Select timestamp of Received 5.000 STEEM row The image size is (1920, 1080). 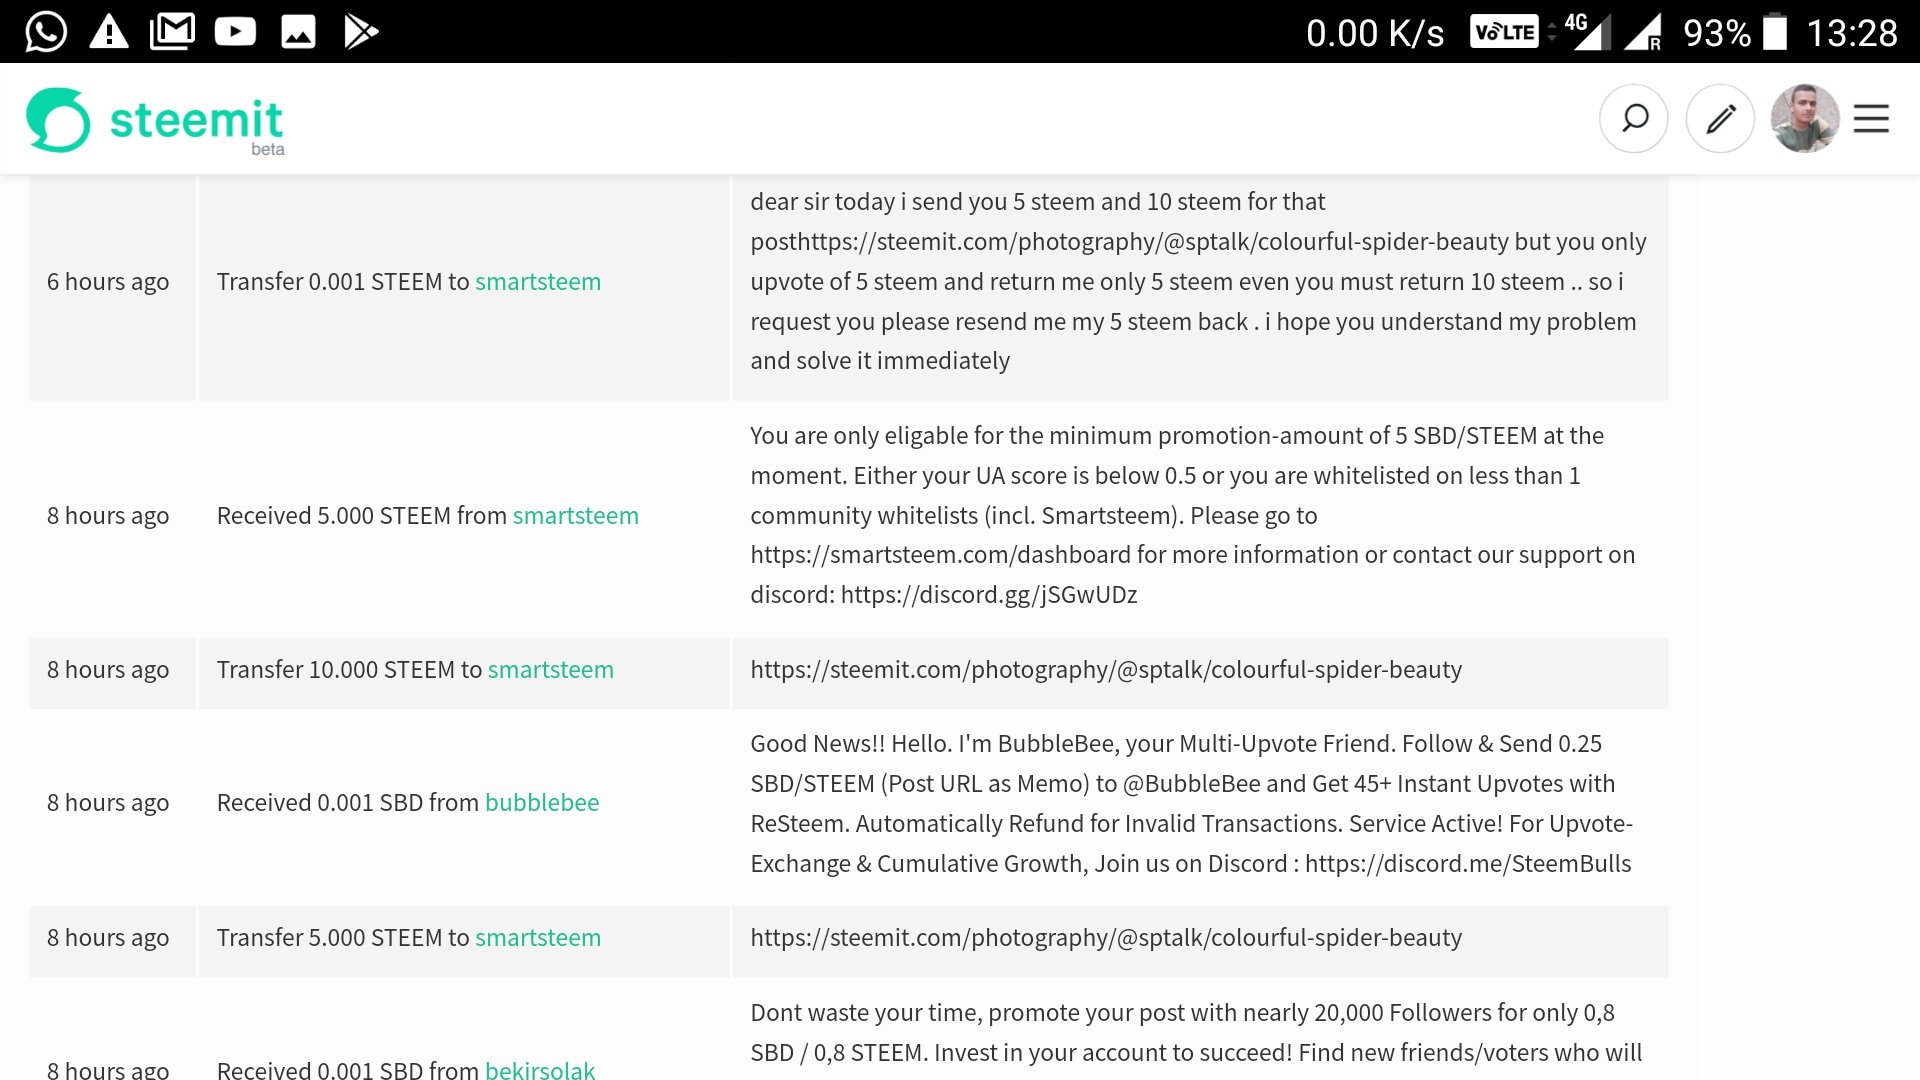tap(108, 516)
